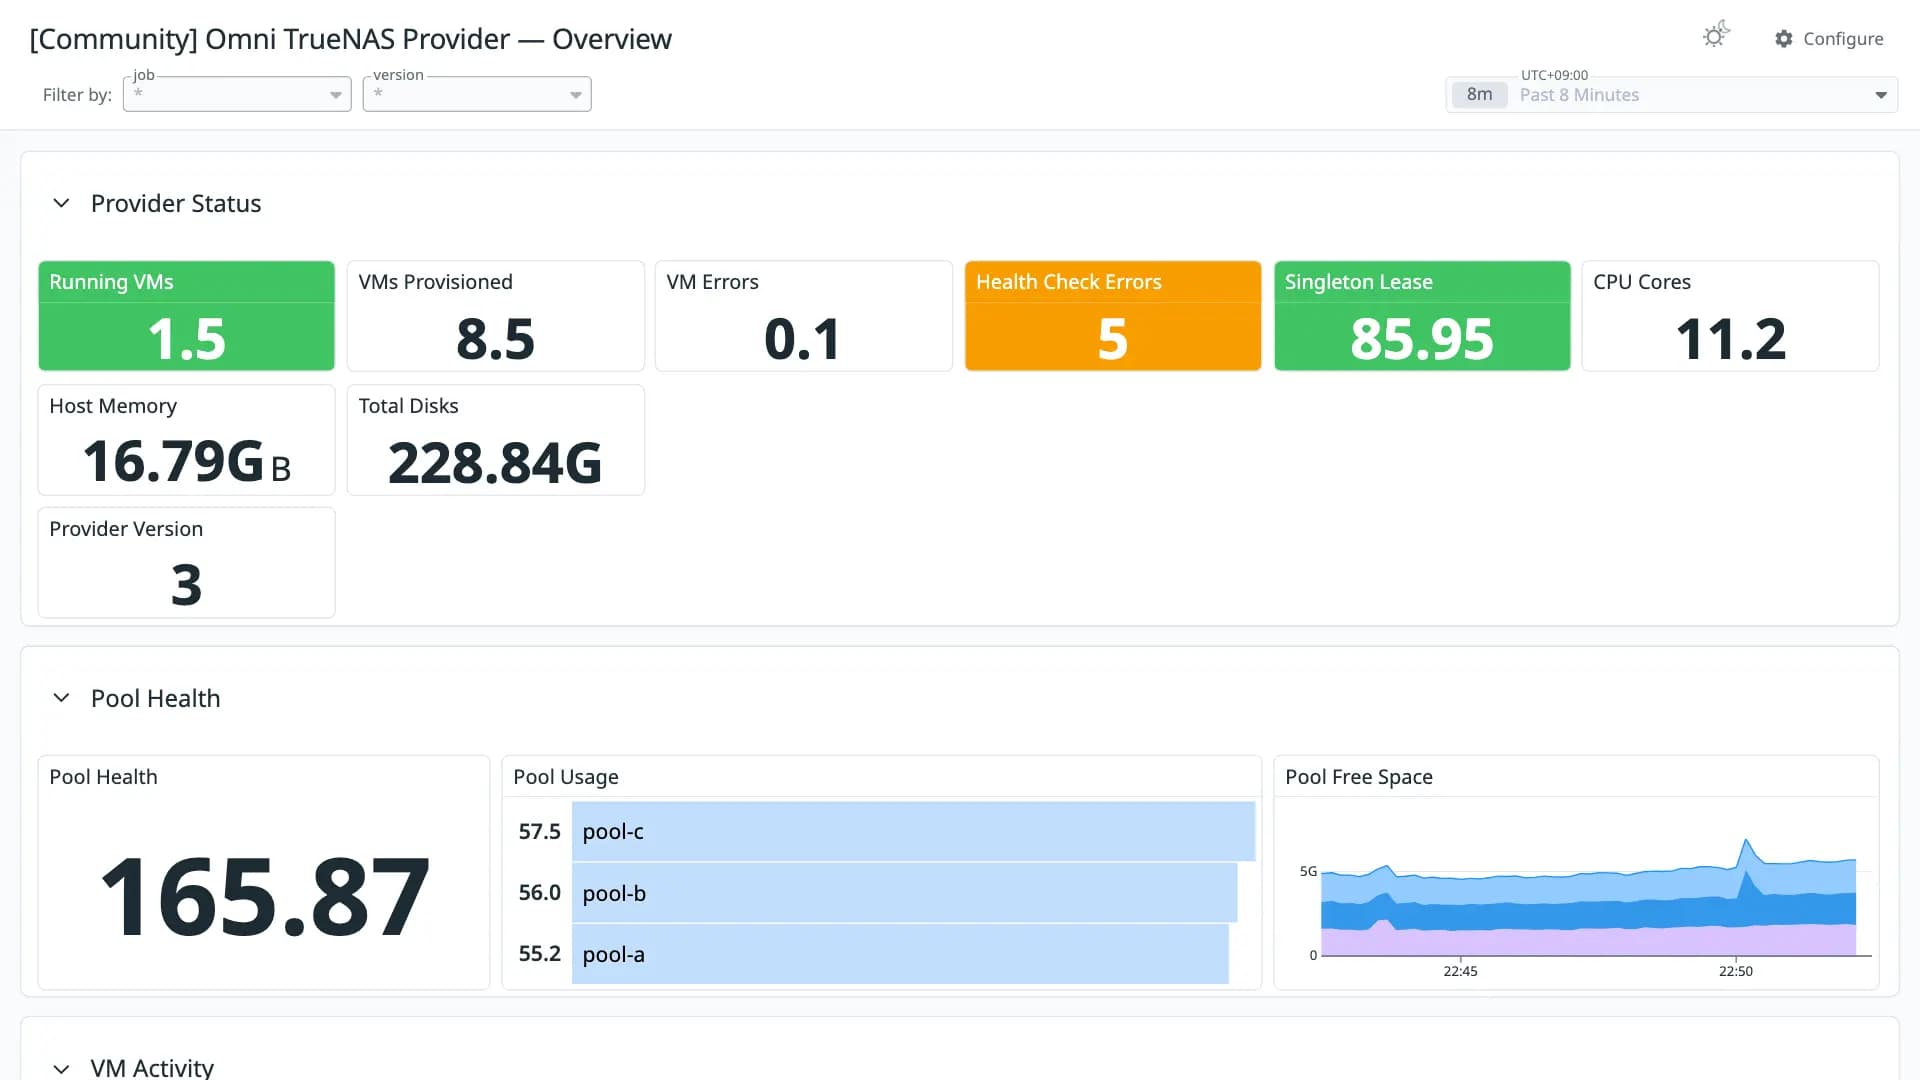This screenshot has width=1920, height=1080.
Task: Click the 22:50 axis label
Action: (1736, 971)
